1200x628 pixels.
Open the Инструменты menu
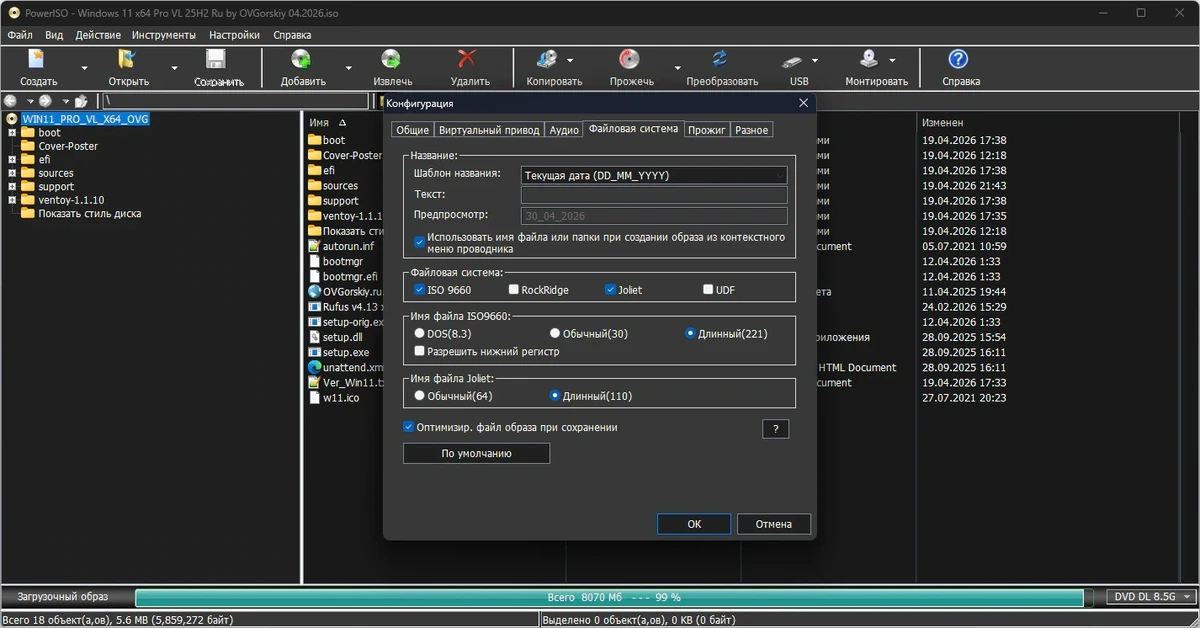pos(164,34)
